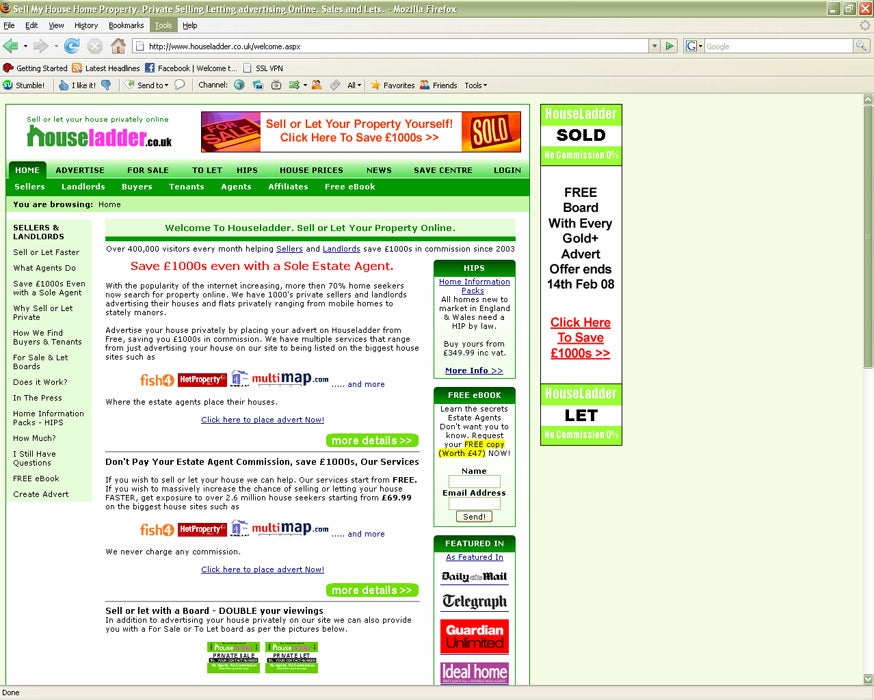The height and width of the screenshot is (700, 874).
Task: Click the magnifier search icon in Google box
Action: pos(860,46)
